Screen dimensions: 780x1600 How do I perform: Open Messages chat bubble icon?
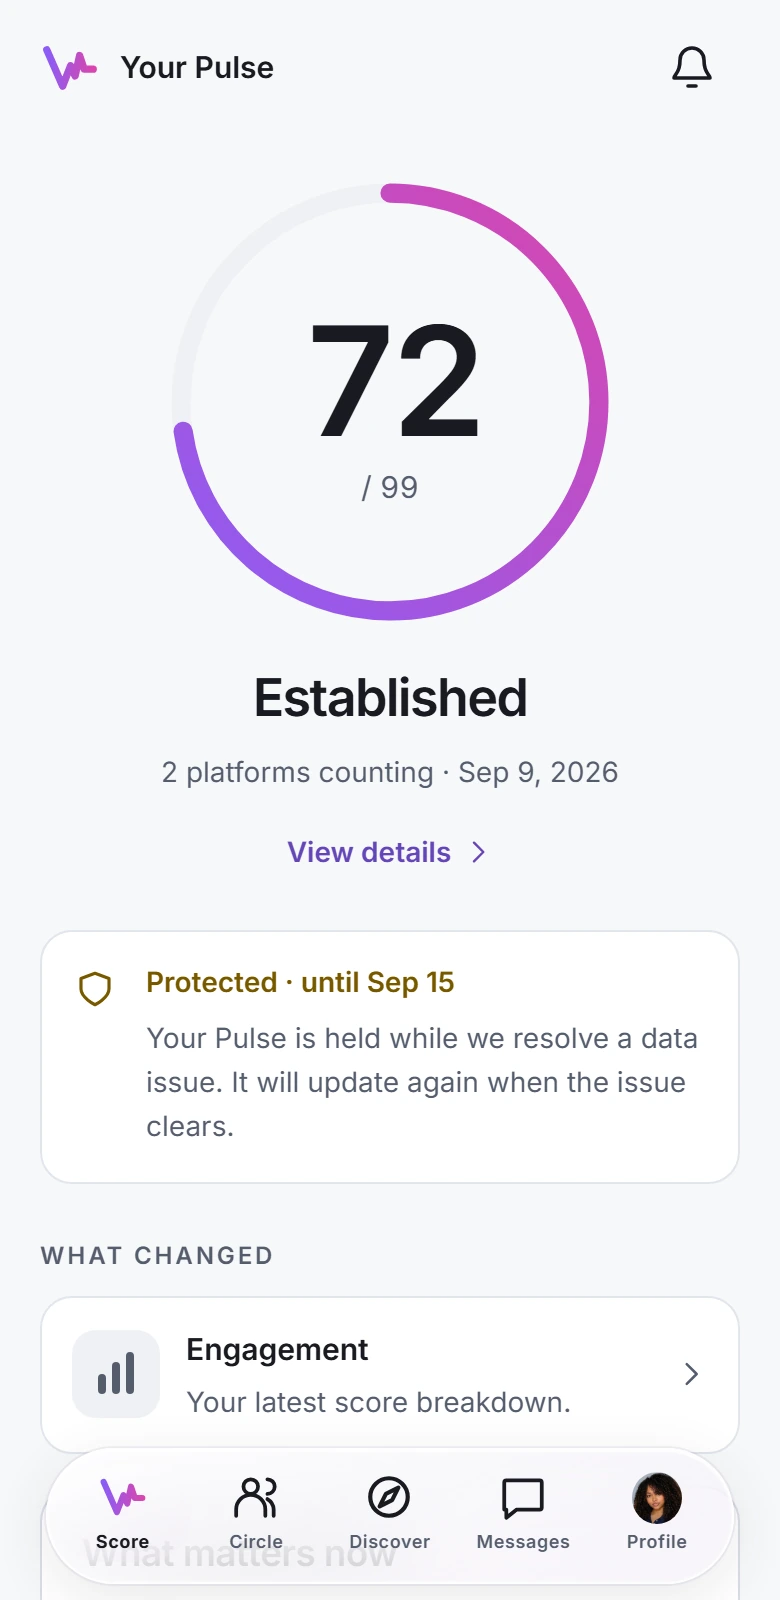point(523,1497)
